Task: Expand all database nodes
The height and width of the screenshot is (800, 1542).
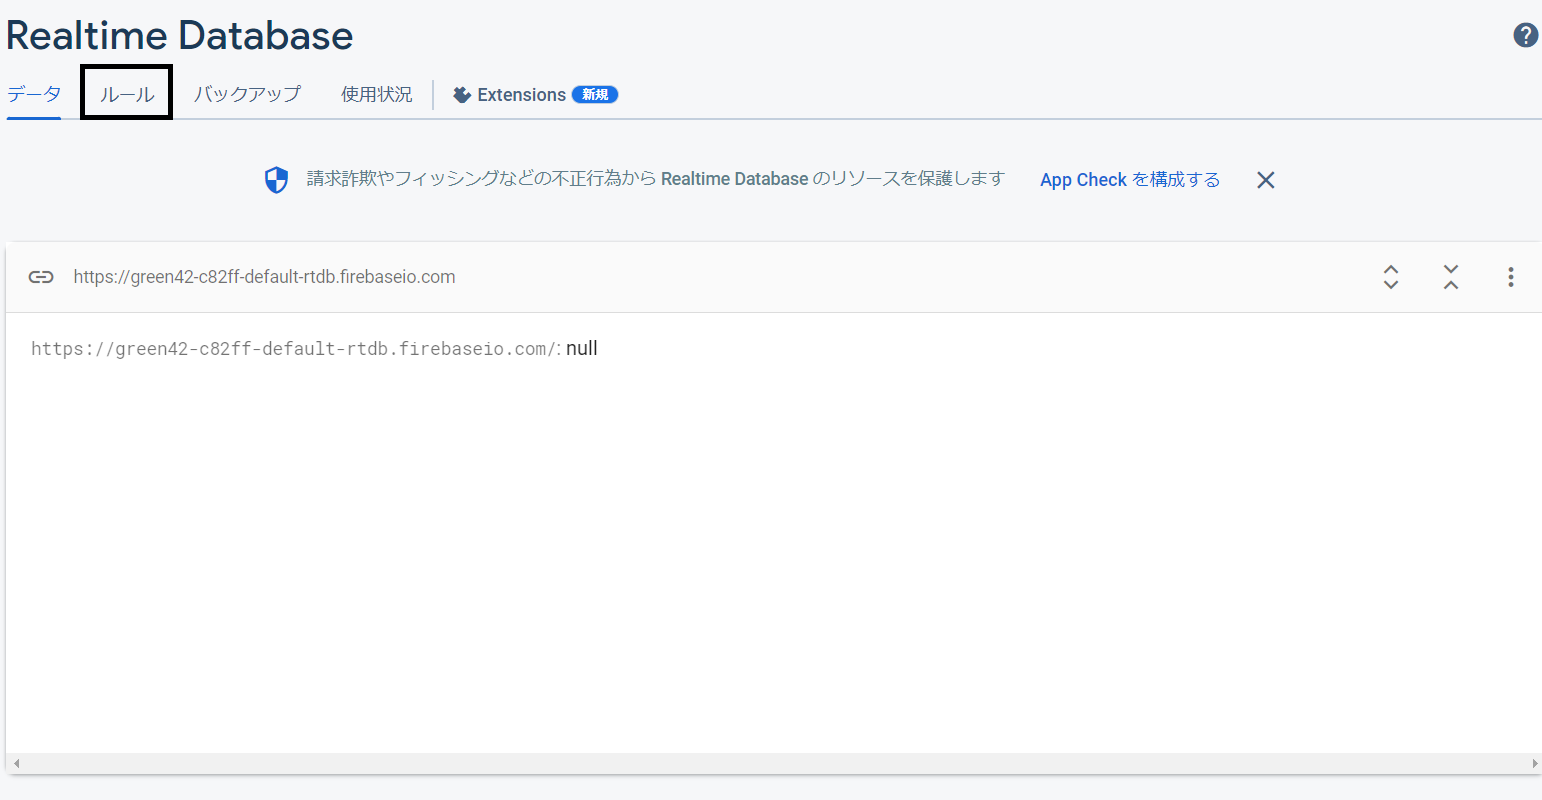Action: 1391,277
